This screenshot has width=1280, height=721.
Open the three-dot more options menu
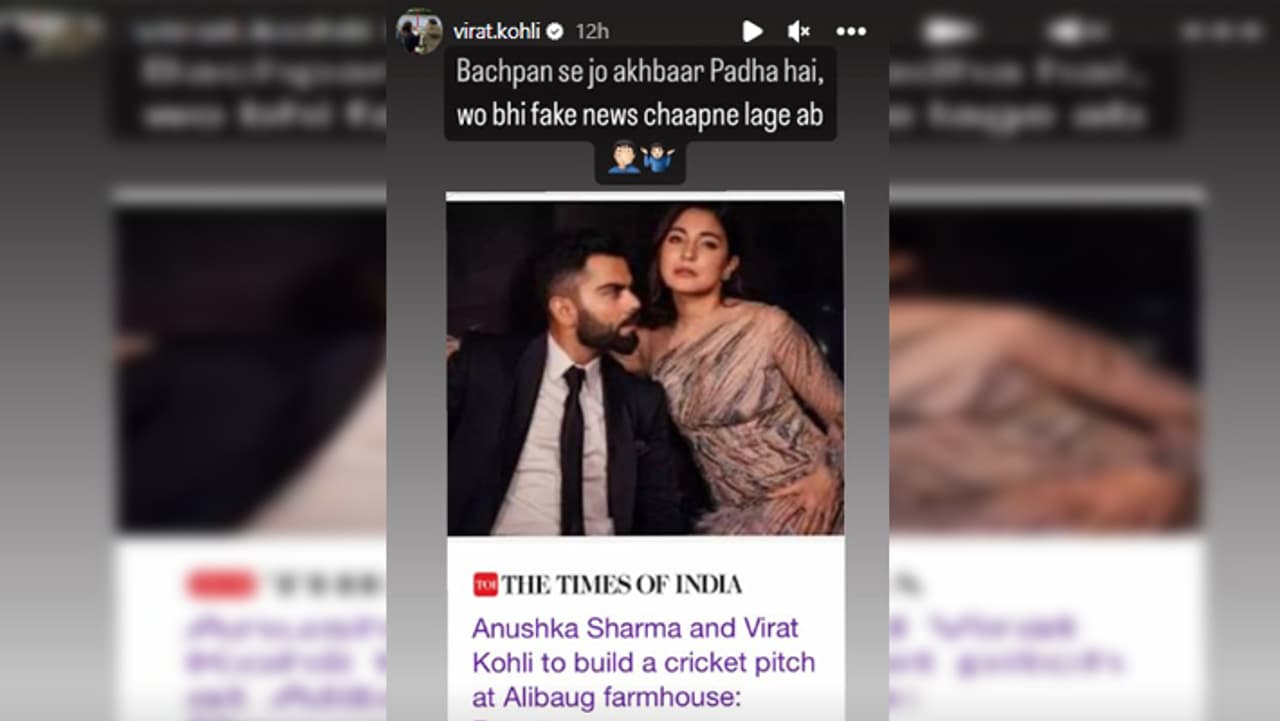(851, 32)
